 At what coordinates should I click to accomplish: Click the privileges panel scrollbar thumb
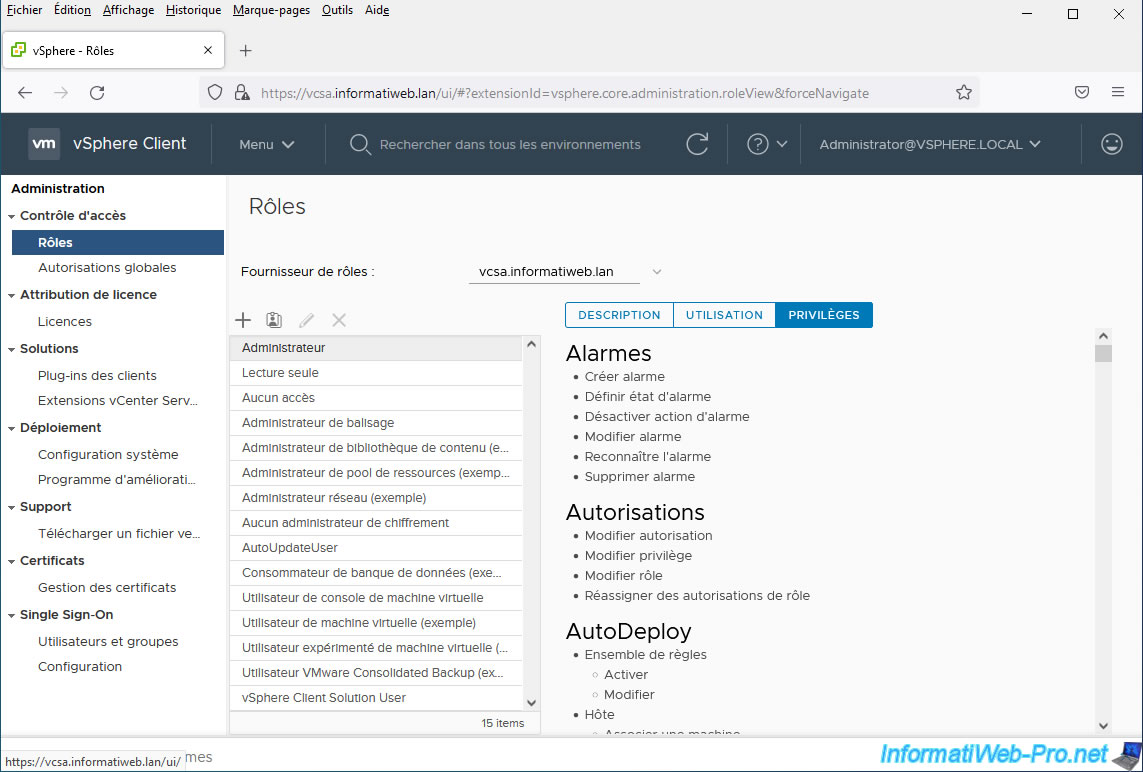tap(1103, 354)
